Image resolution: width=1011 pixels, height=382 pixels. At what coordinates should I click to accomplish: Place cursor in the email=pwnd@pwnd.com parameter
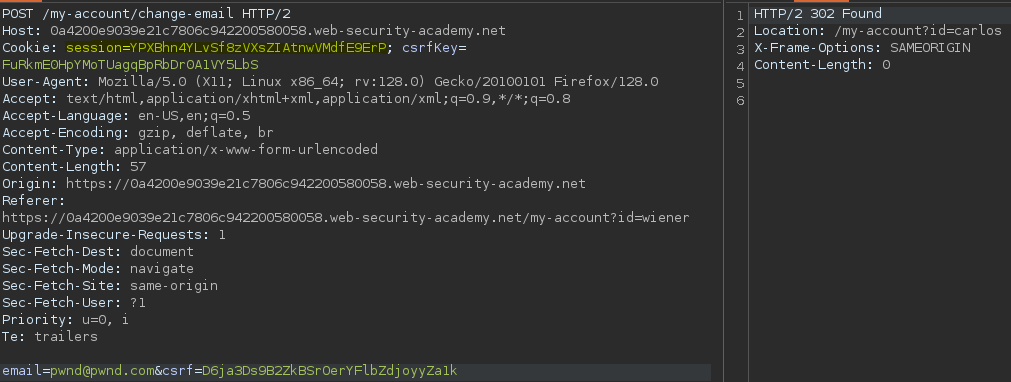click(78, 371)
